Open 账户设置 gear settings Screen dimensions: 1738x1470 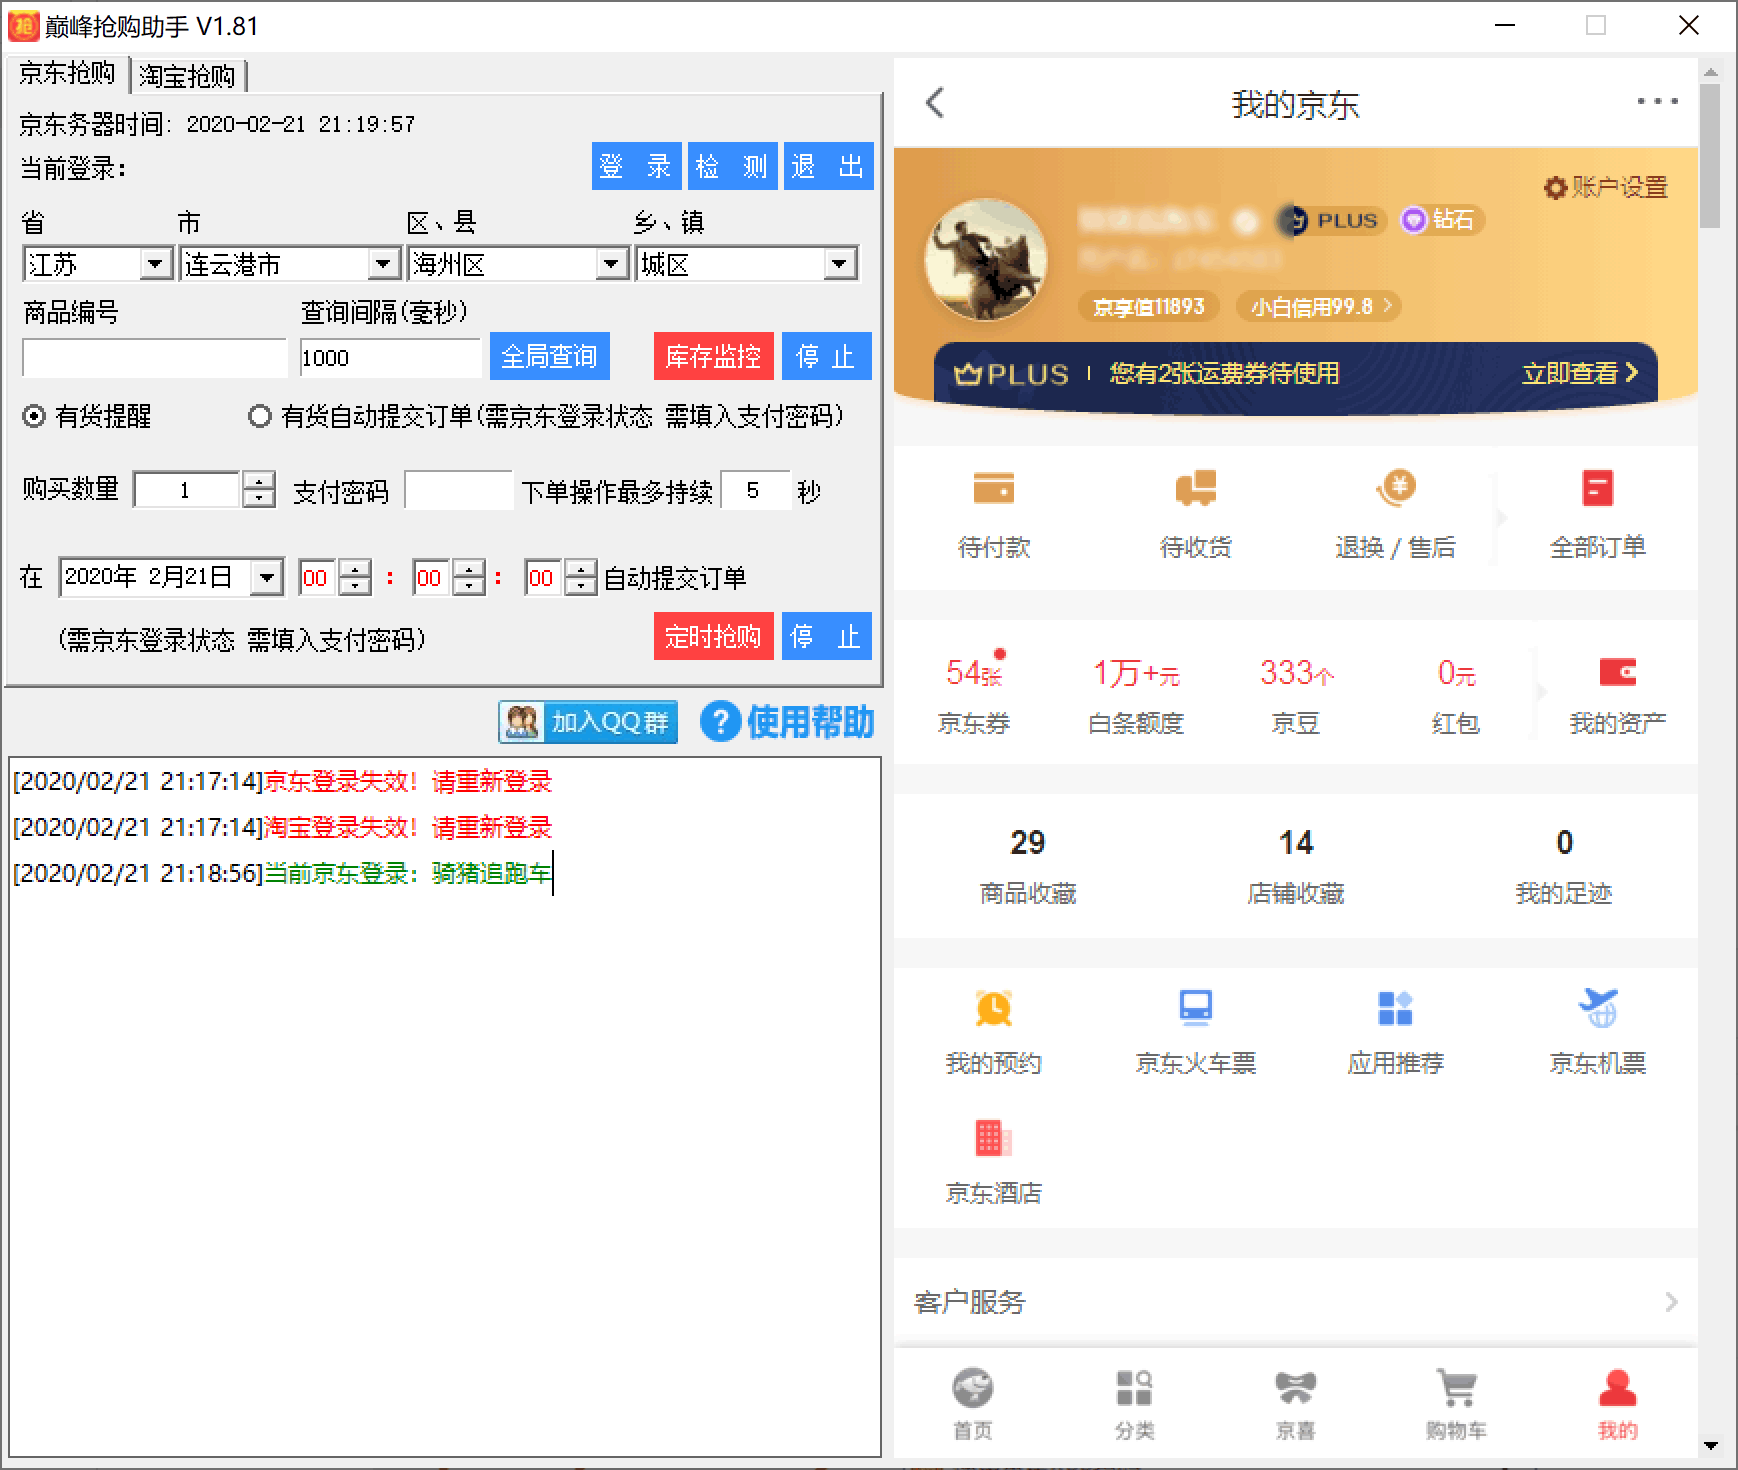click(1606, 187)
